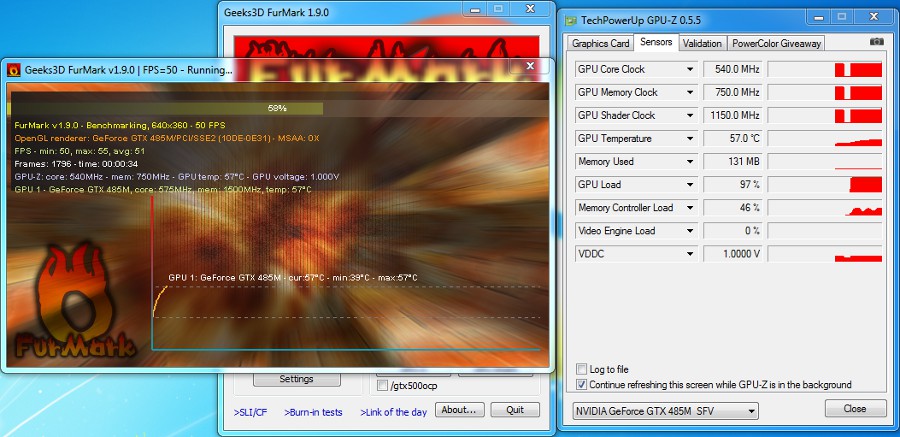
Task: Click the Close button in GPU-Z
Action: 855,409
